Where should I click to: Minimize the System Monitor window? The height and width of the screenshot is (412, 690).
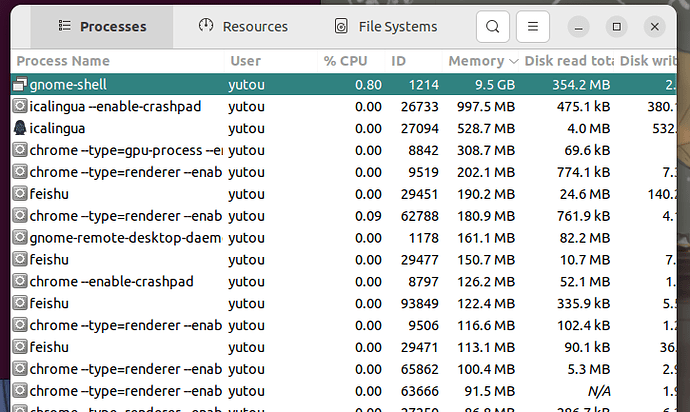tap(579, 27)
